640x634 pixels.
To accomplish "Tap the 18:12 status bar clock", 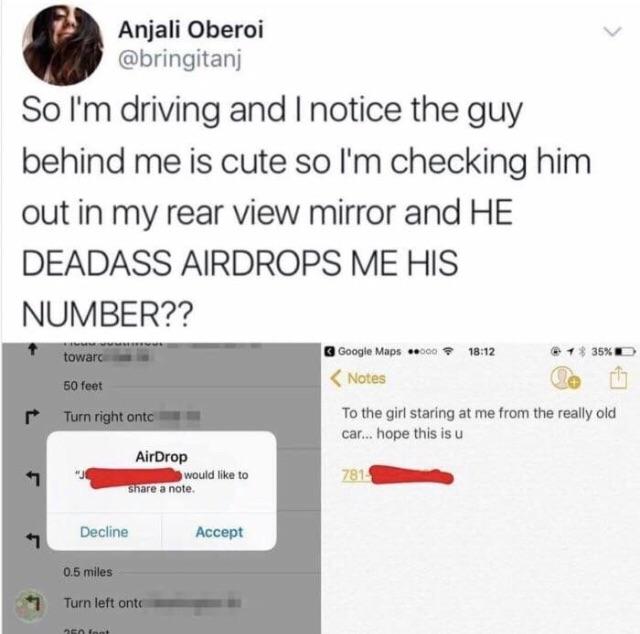I will (482, 351).
